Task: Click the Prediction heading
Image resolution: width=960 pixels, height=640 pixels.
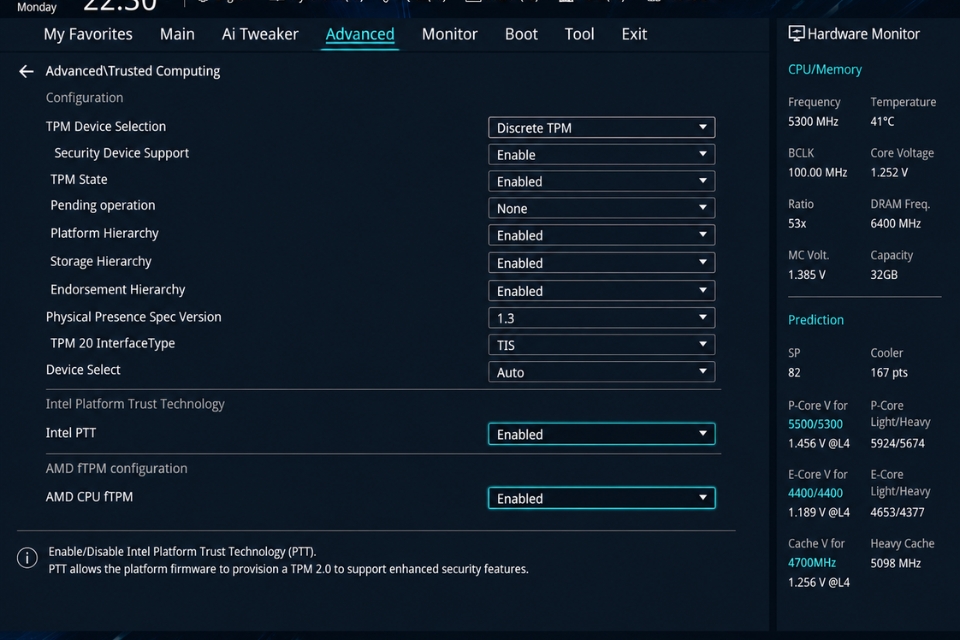Action: (x=816, y=320)
